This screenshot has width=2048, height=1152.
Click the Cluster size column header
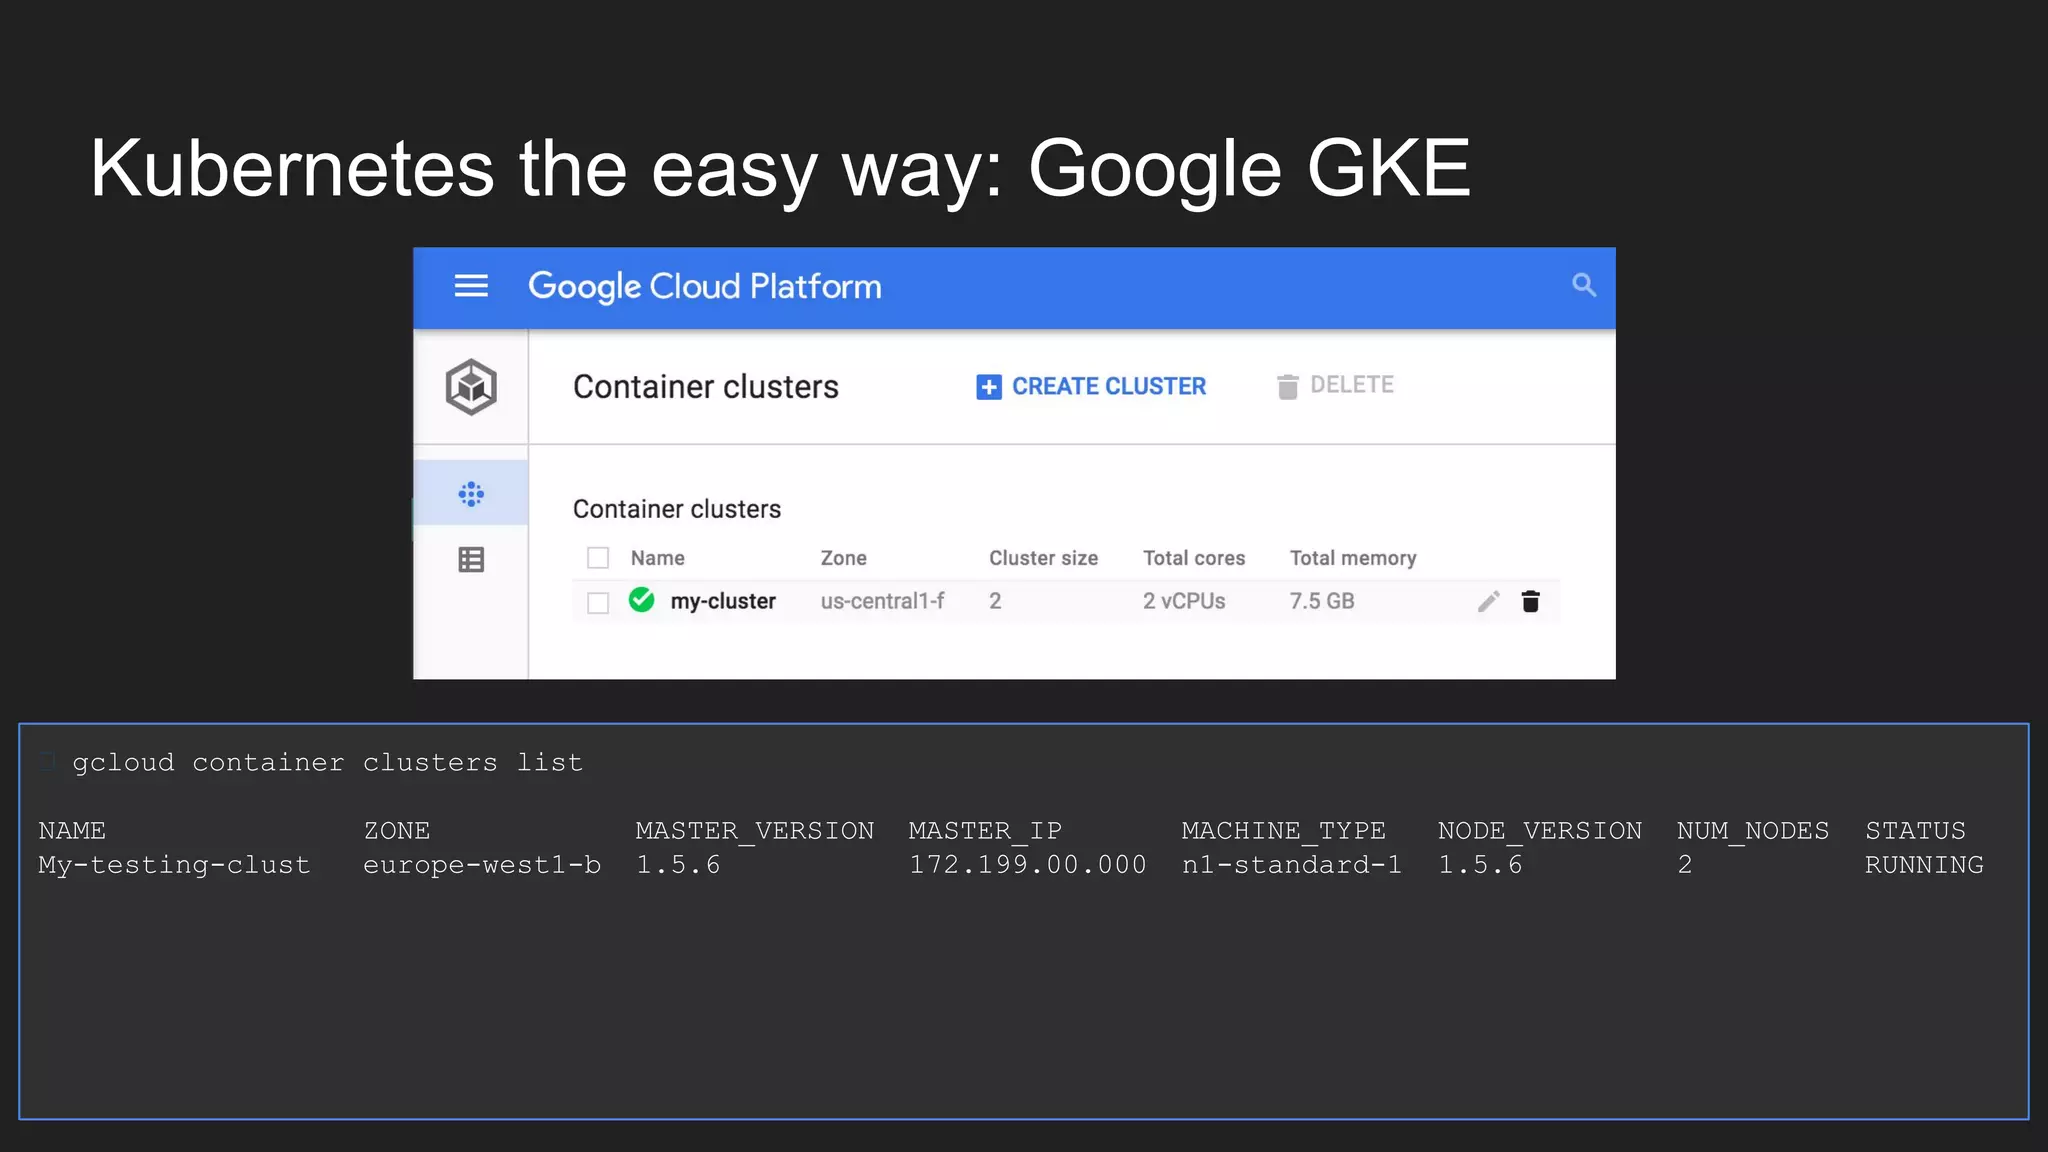pyautogui.click(x=1044, y=558)
